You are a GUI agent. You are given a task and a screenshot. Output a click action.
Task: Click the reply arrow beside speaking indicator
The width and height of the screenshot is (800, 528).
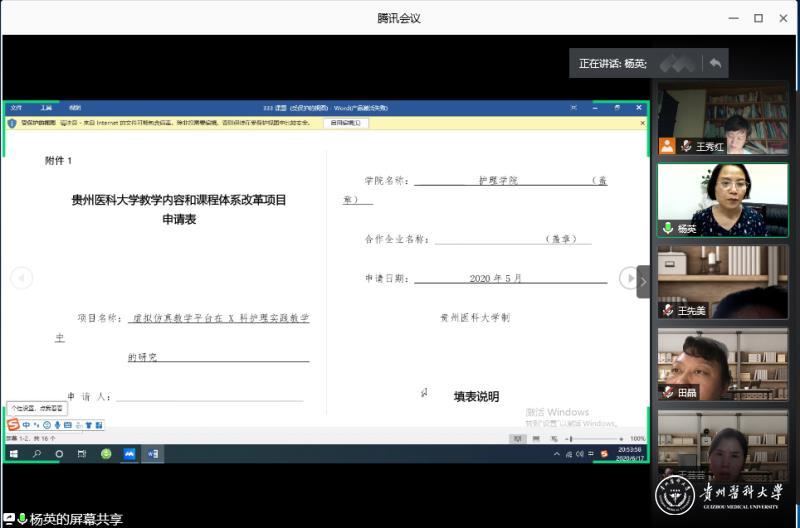[715, 63]
